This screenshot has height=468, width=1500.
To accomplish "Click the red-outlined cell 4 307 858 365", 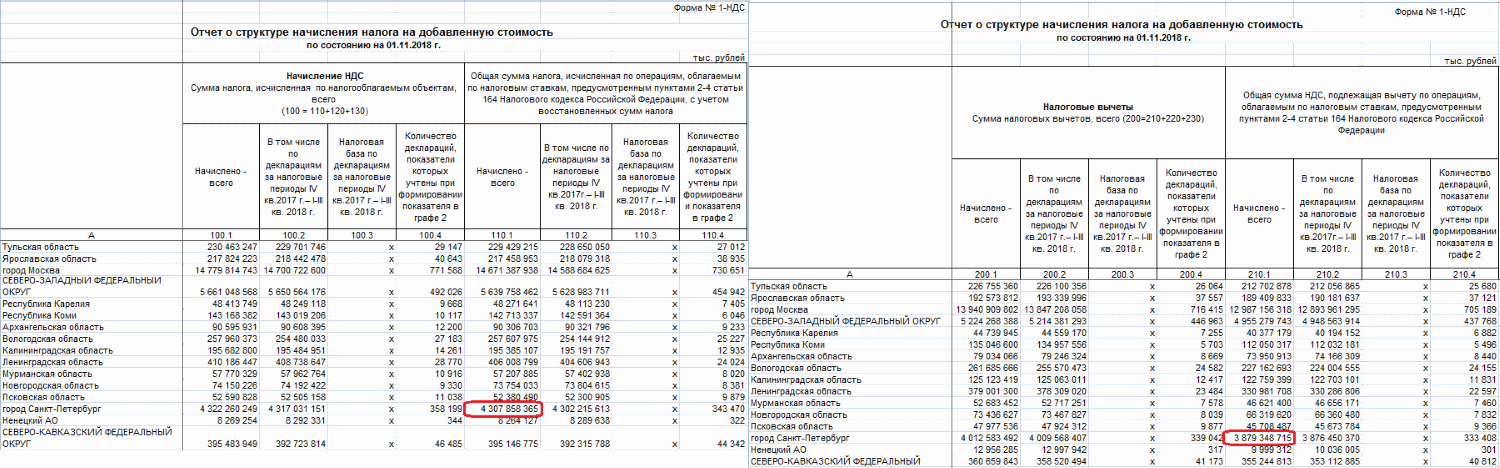I will coord(505,409).
